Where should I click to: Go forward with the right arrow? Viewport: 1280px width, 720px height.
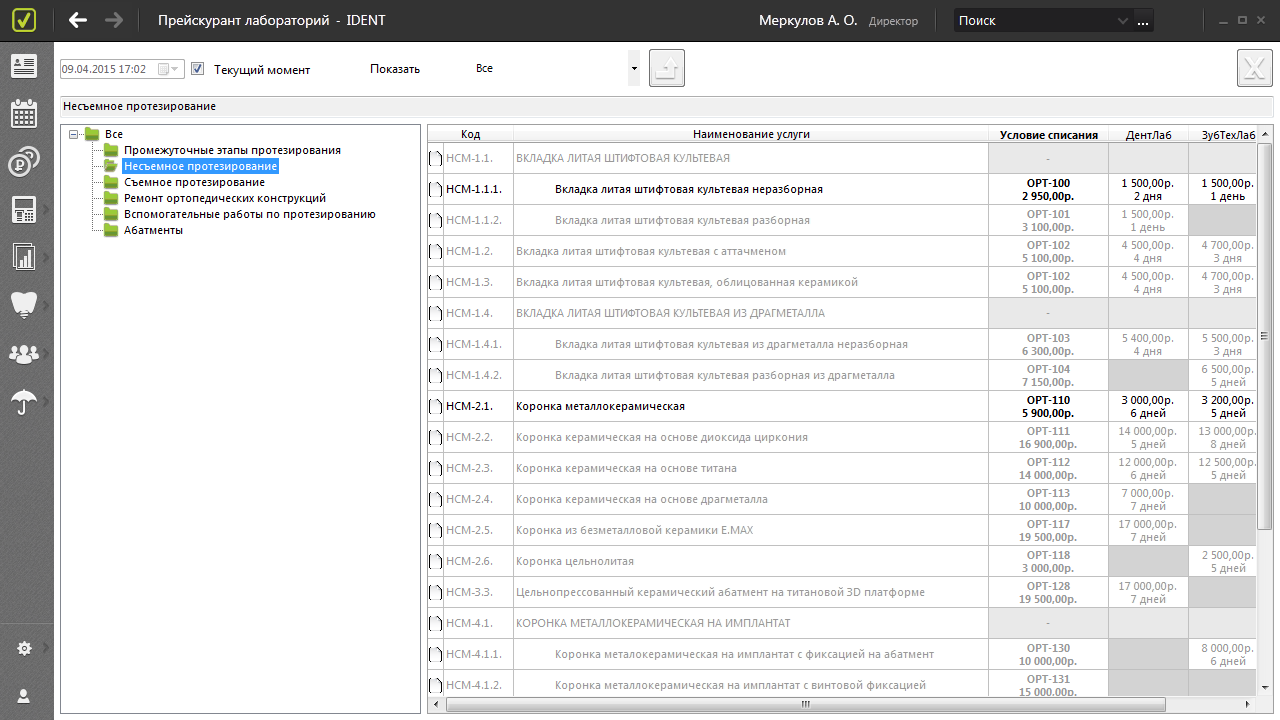point(114,20)
